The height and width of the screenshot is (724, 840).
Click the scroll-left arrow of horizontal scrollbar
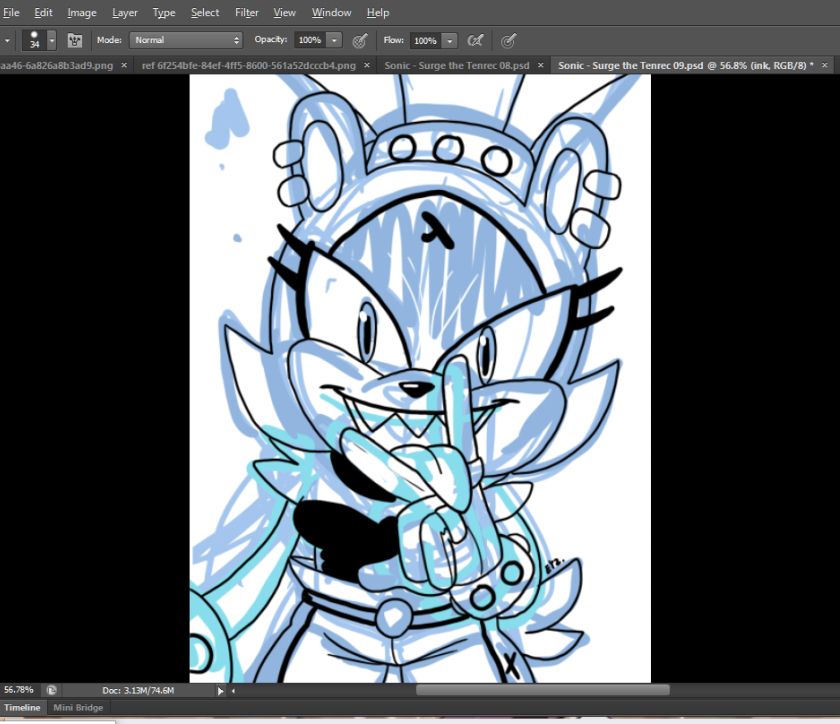point(233,691)
